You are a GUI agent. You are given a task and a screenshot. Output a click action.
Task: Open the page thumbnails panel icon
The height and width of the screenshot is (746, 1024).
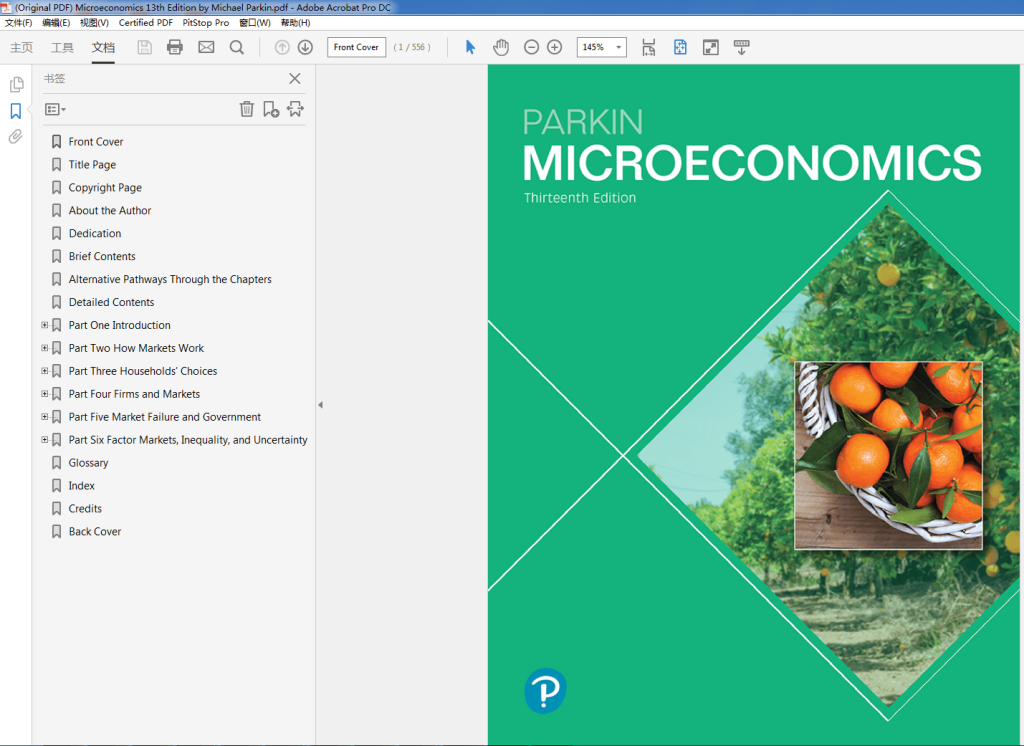[16, 84]
